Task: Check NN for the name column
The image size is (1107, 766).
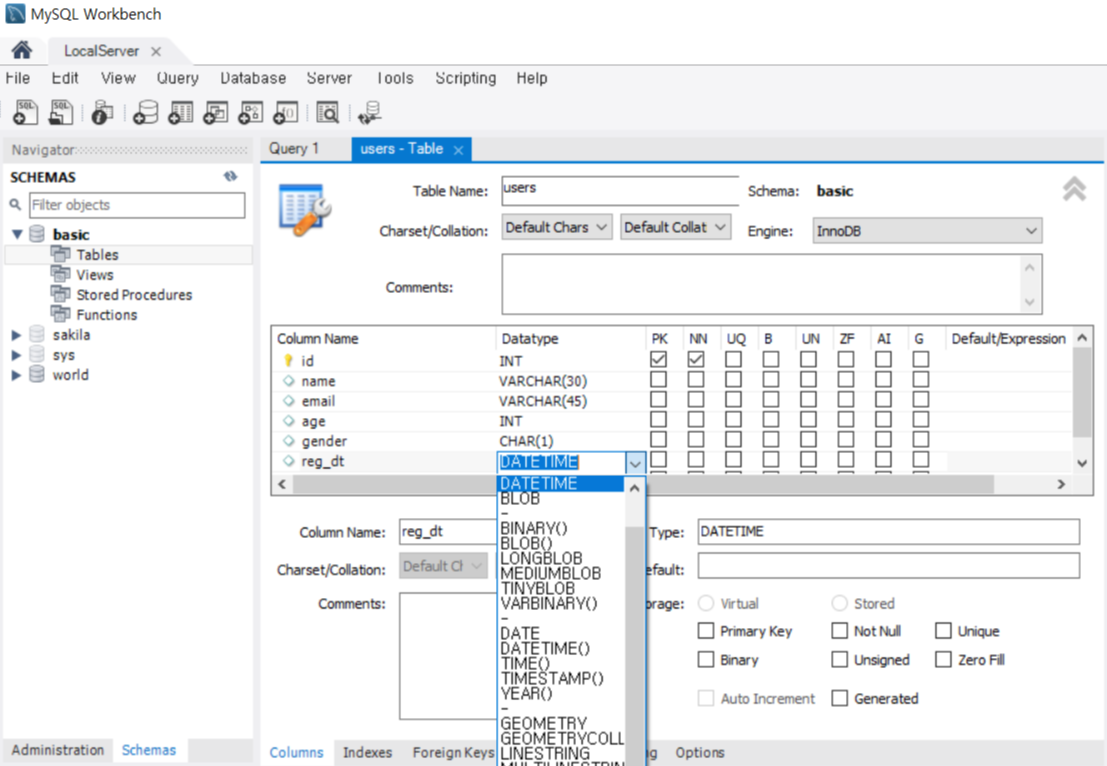Action: tap(696, 380)
